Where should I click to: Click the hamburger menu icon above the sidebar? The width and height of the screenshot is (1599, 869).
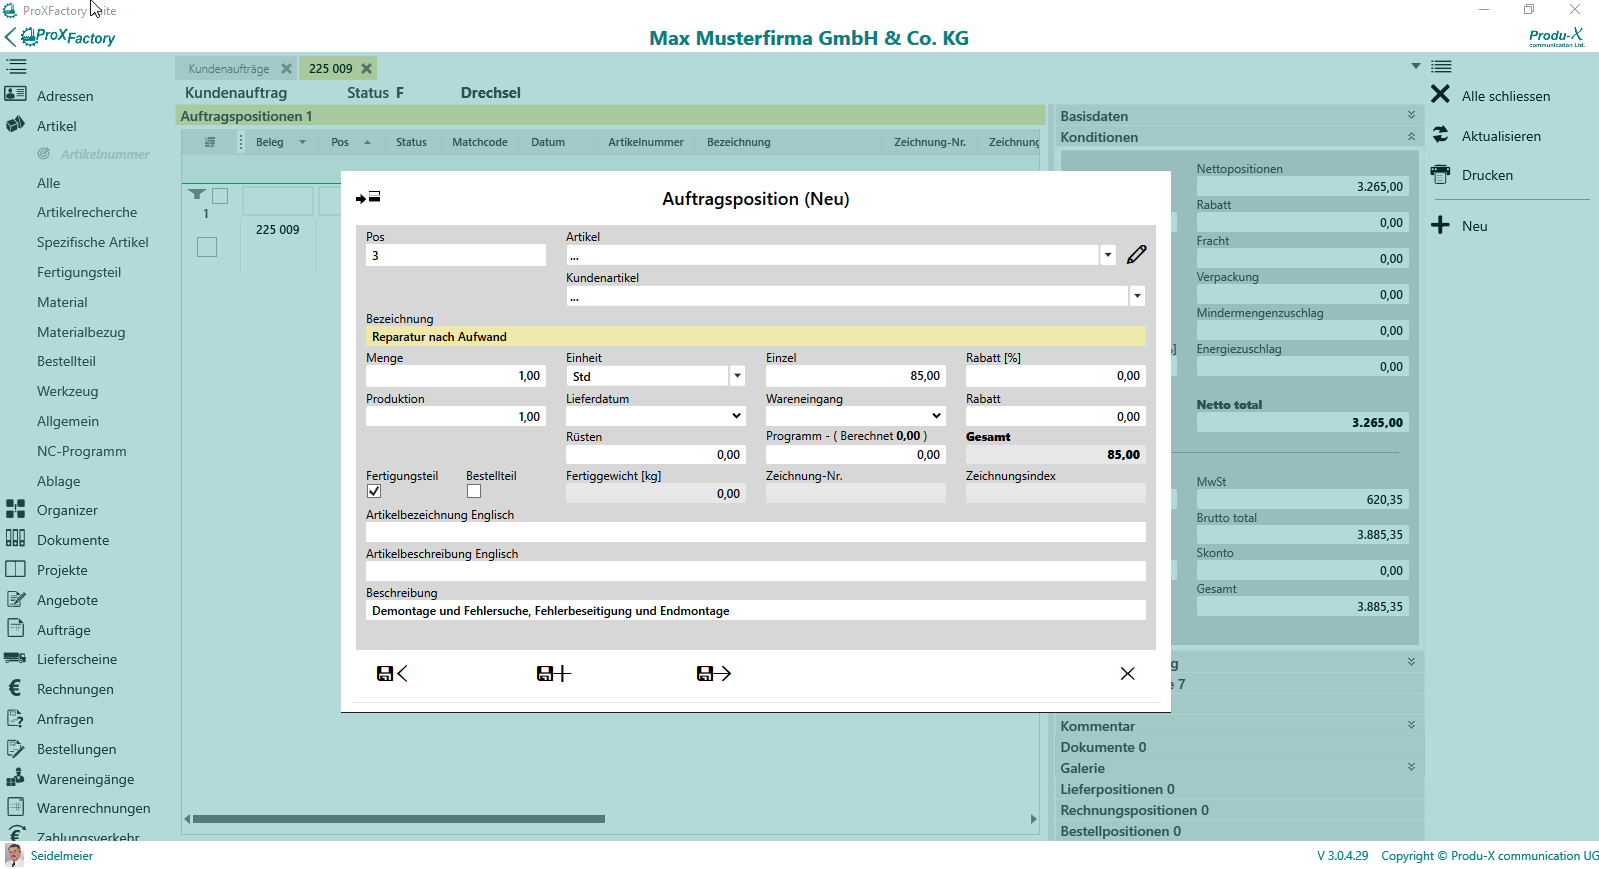pyautogui.click(x=16, y=67)
